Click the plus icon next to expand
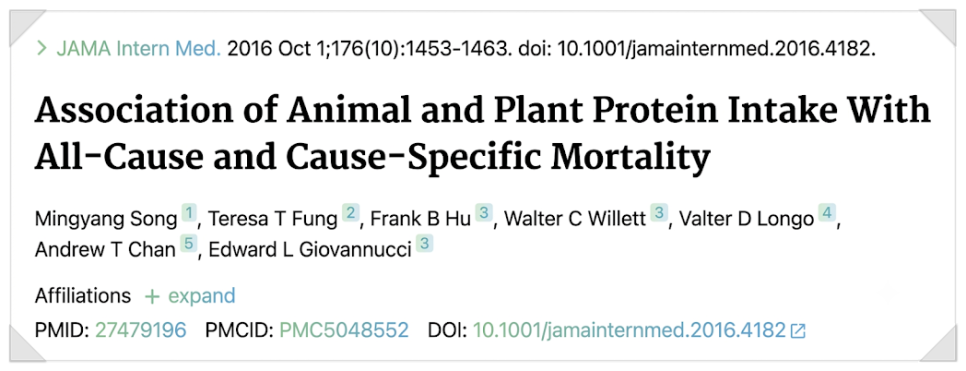This screenshot has width=966, height=371. [x=152, y=297]
